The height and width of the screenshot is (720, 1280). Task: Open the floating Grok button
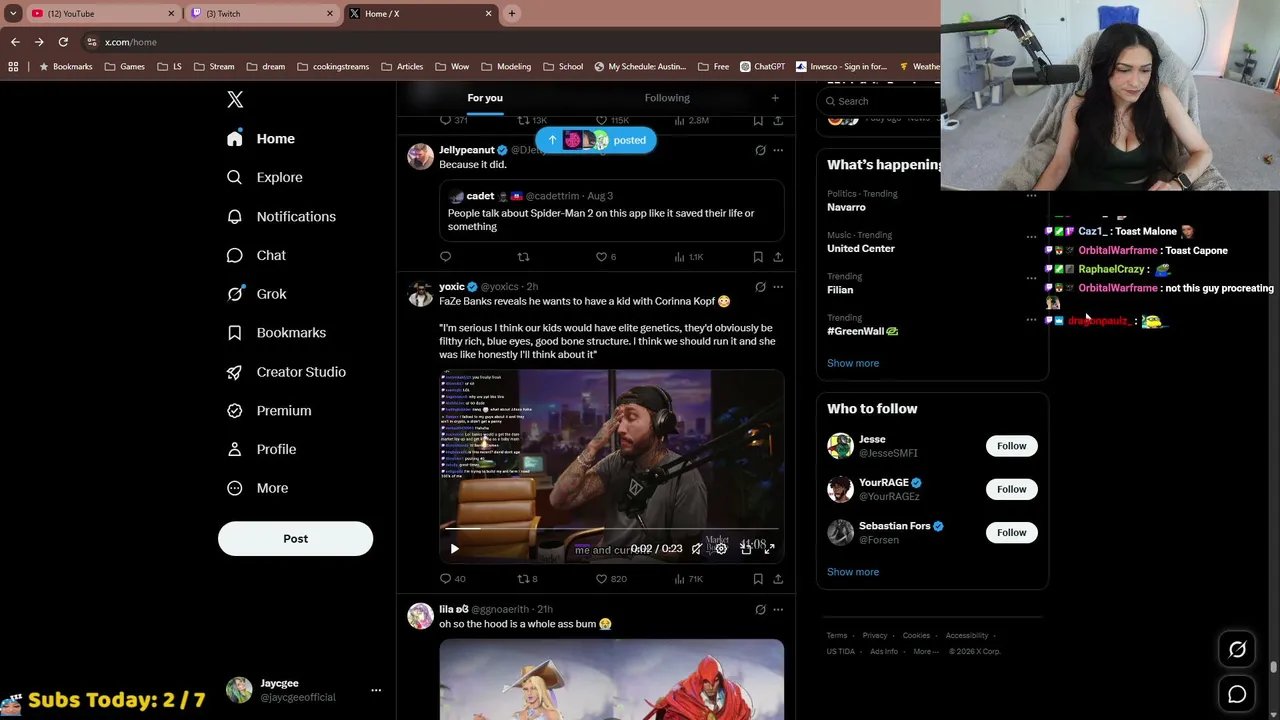[x=1237, y=650]
